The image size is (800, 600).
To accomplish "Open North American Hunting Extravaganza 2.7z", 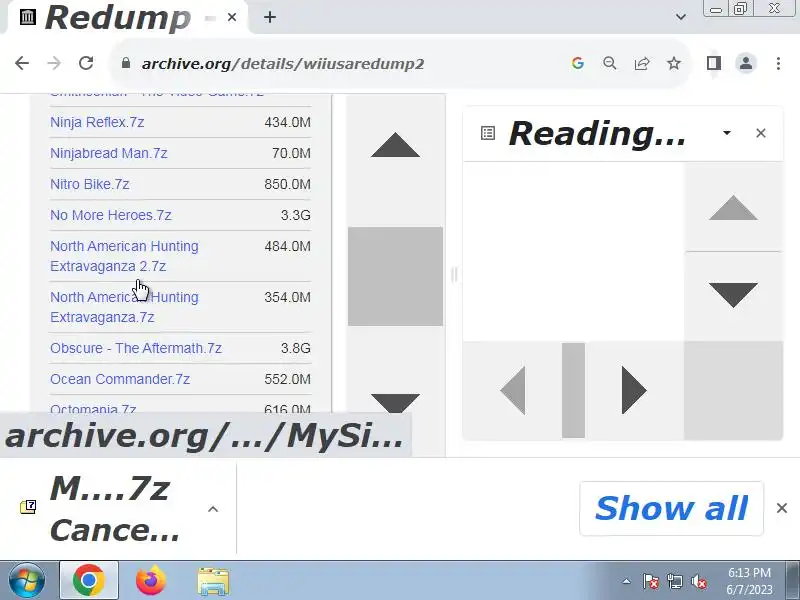I will (x=124, y=256).
